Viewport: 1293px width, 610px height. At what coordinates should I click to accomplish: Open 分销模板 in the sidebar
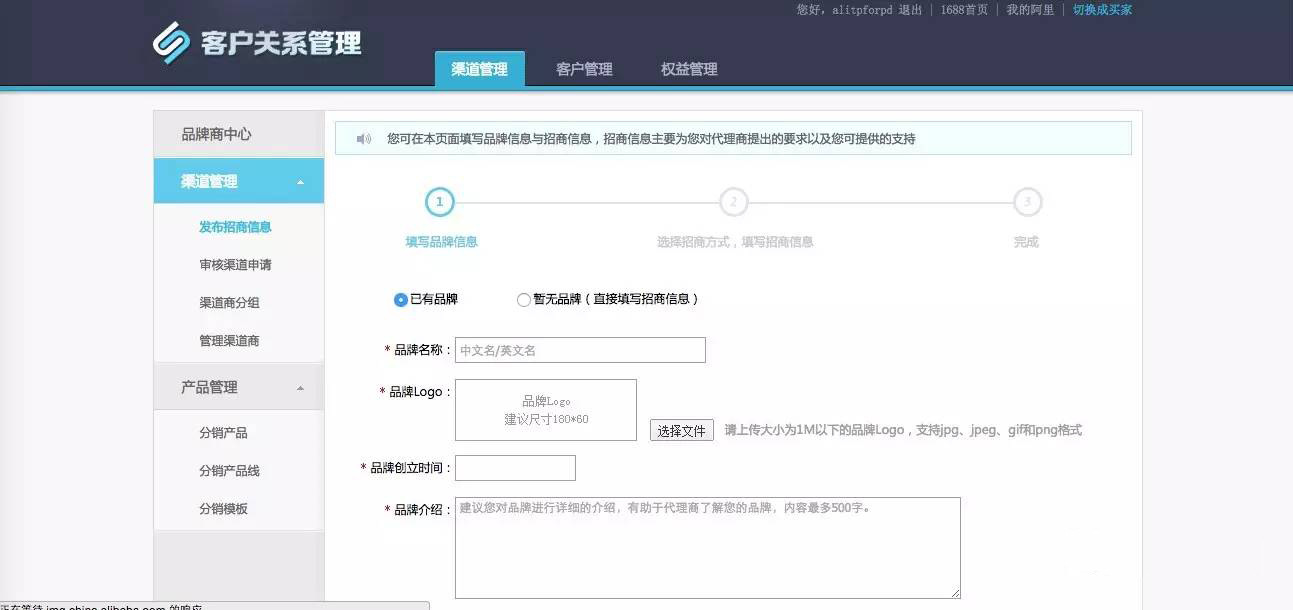[x=223, y=509]
